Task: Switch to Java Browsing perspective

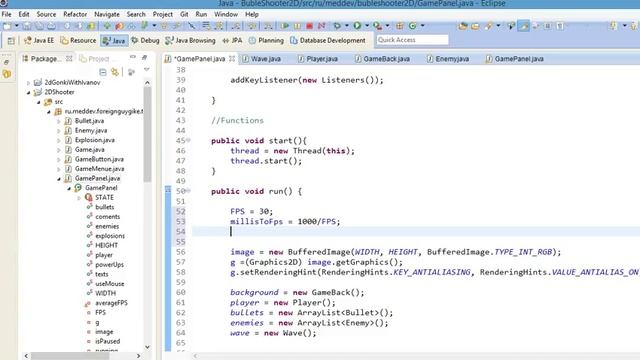Action: click(x=190, y=40)
